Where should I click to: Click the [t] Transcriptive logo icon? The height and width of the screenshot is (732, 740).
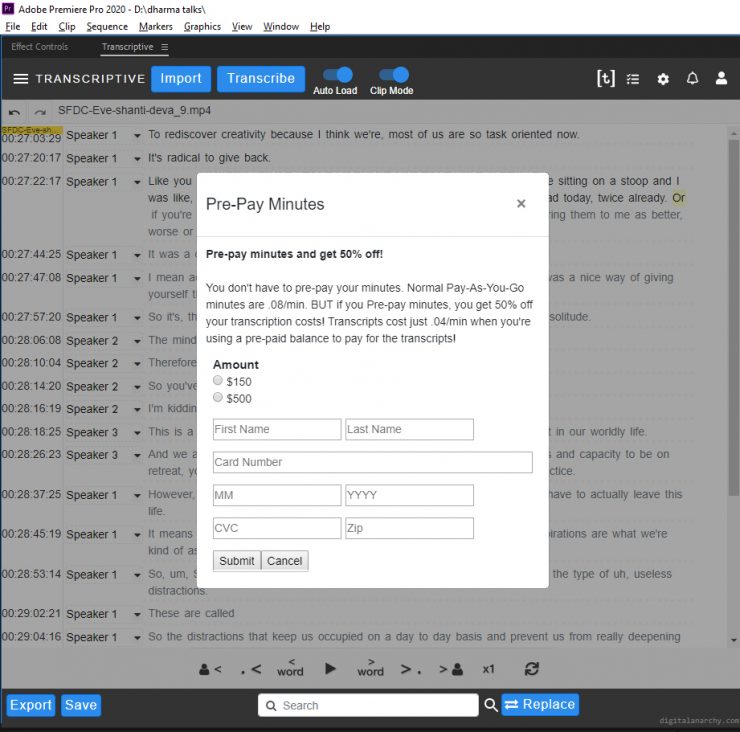tap(605, 79)
